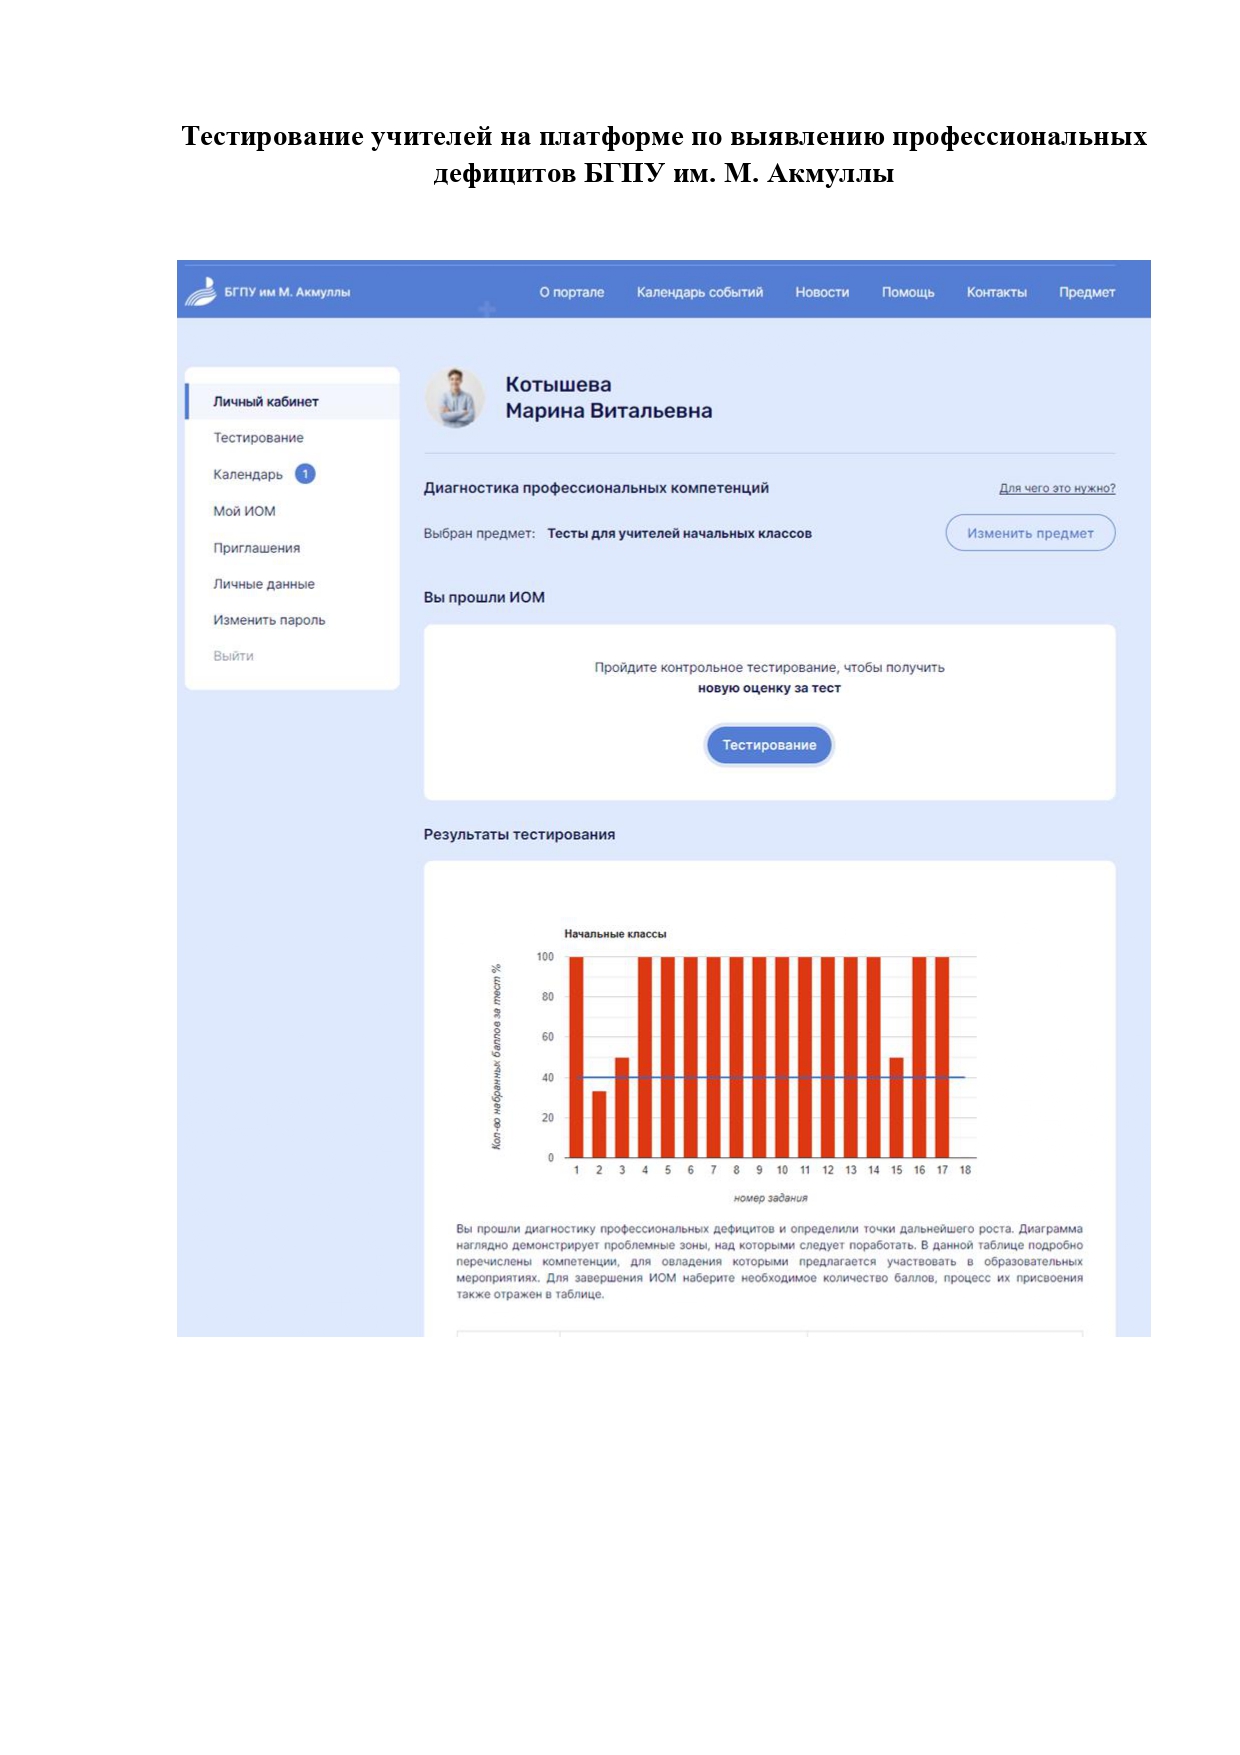1240x1755 pixels.
Task: Open Контакты in the header
Action: pos(997,292)
